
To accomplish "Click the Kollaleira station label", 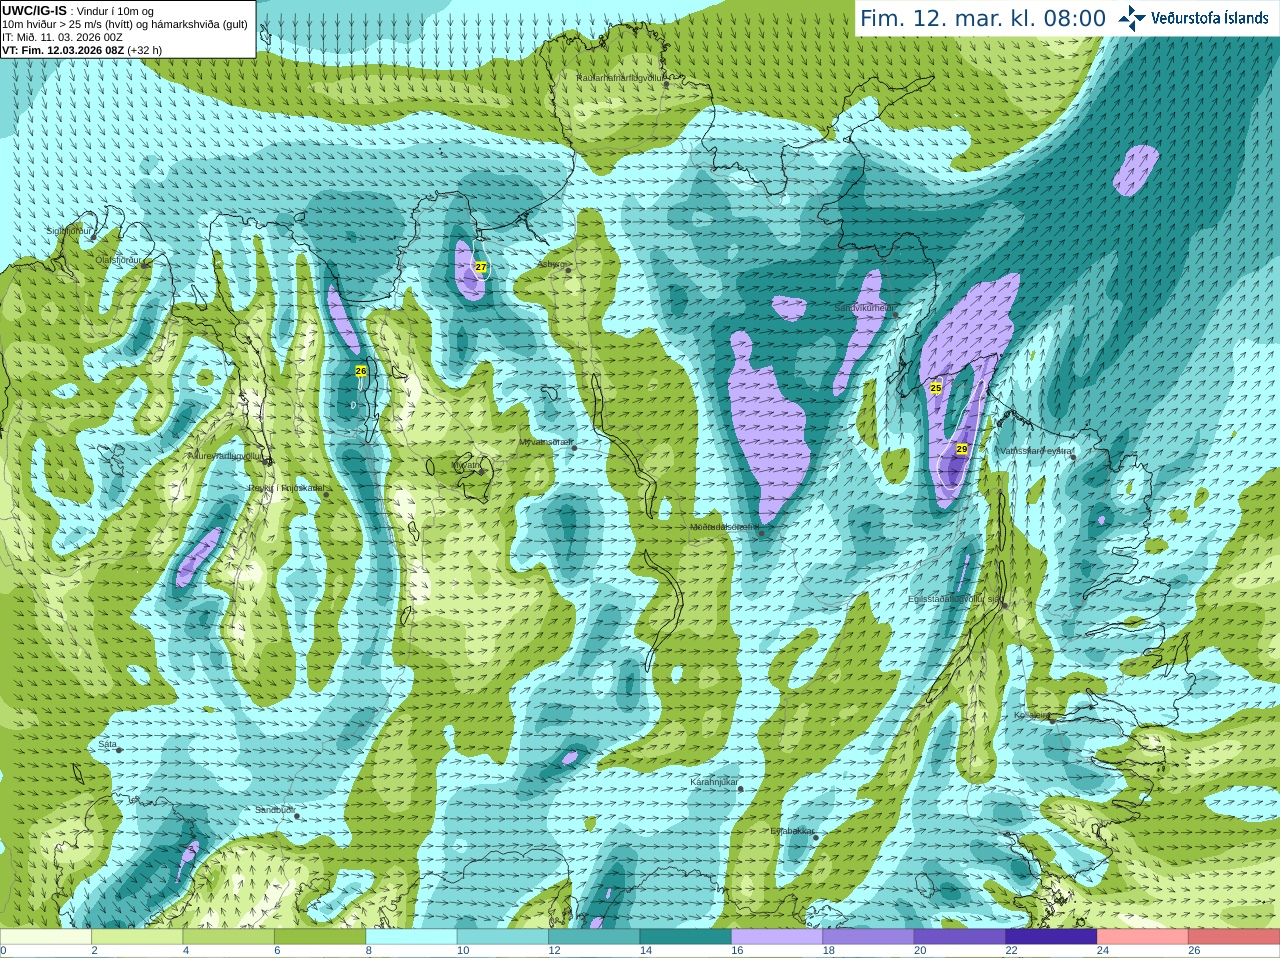I will point(1032,715).
